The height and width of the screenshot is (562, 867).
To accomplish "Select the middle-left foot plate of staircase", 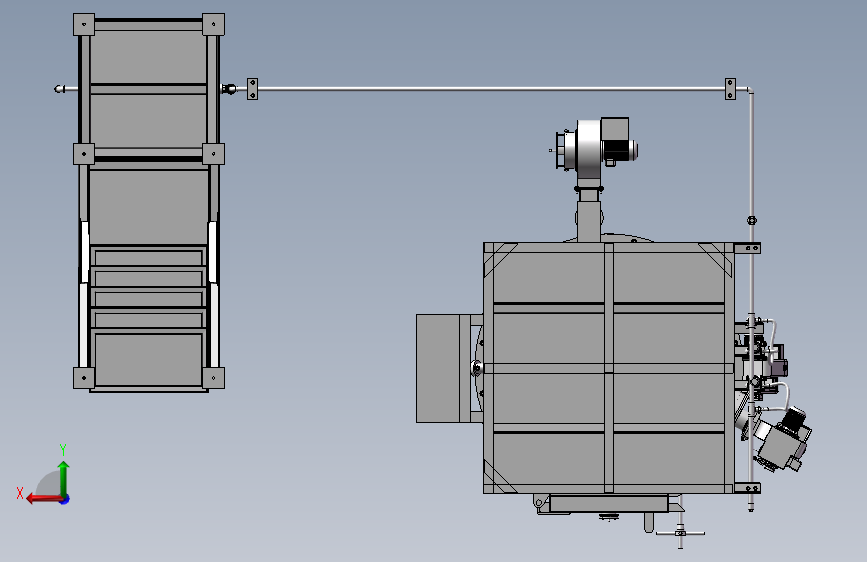I will coord(84,154).
